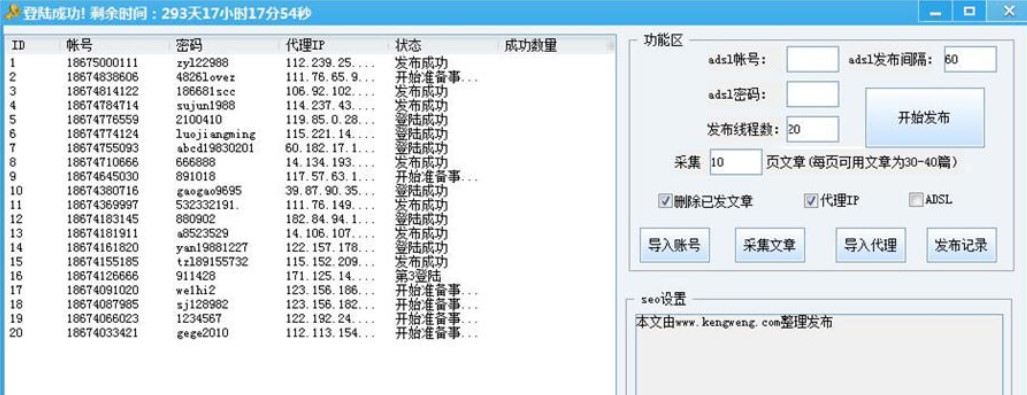Click status 发布成功 in row 1
The image size is (1027, 395).
(421, 63)
